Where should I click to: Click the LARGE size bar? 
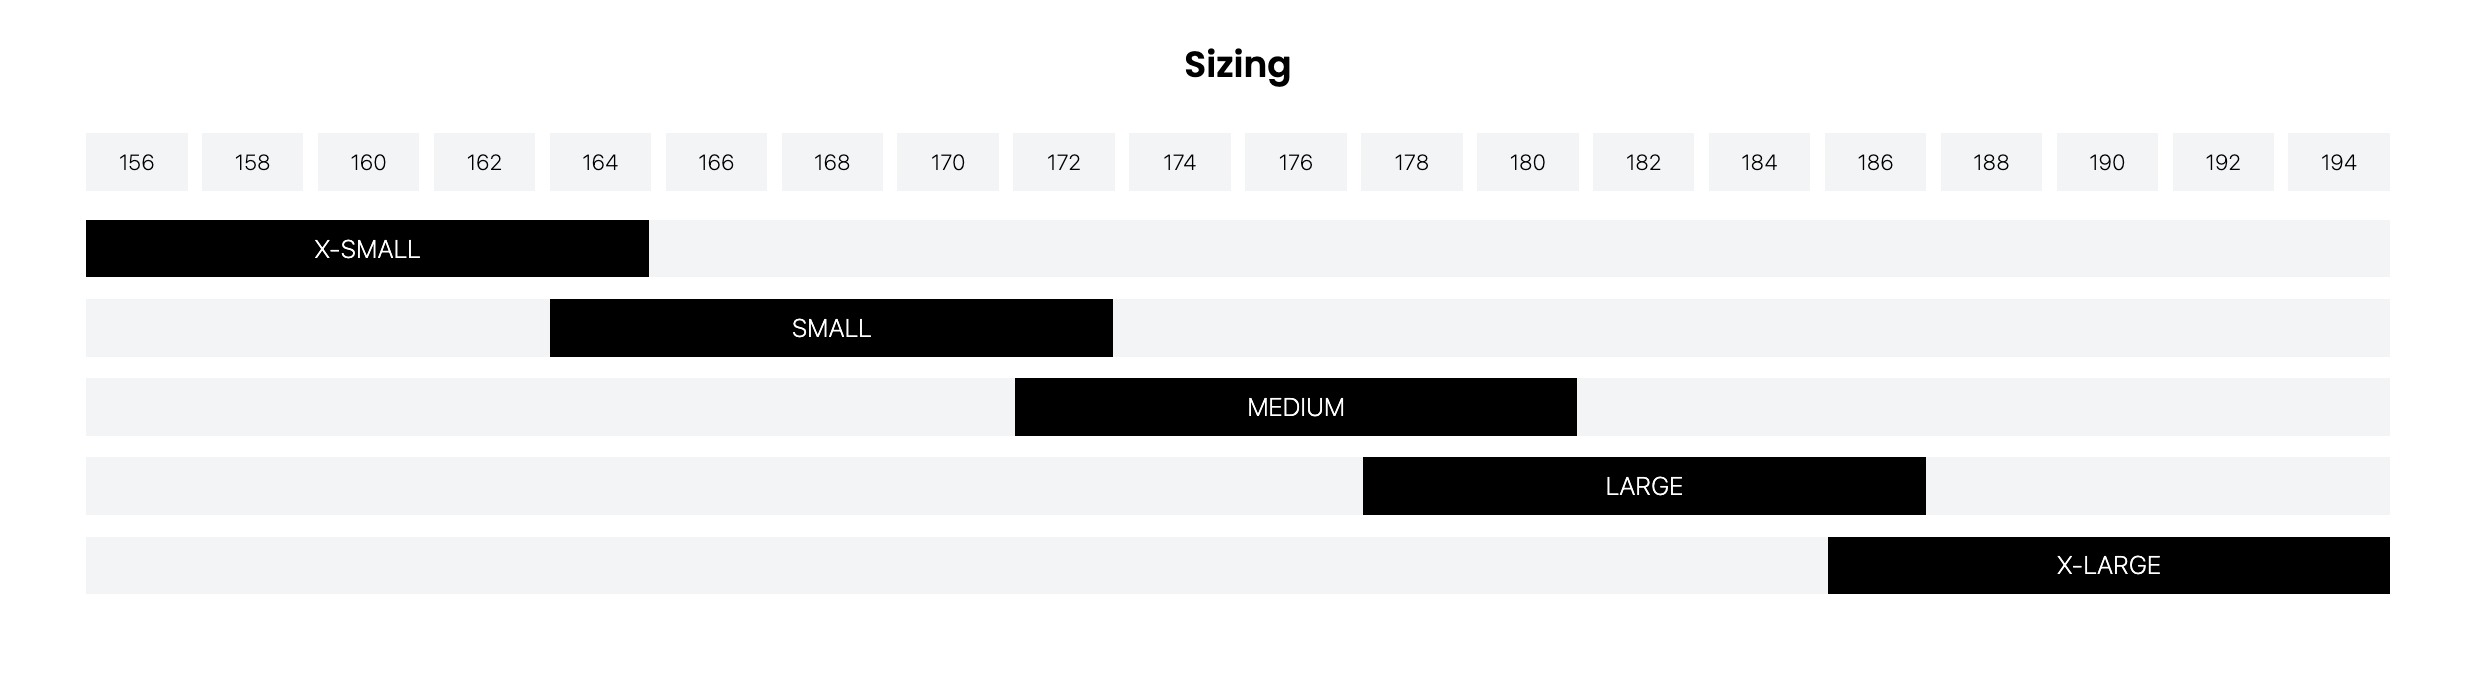coord(1644,486)
